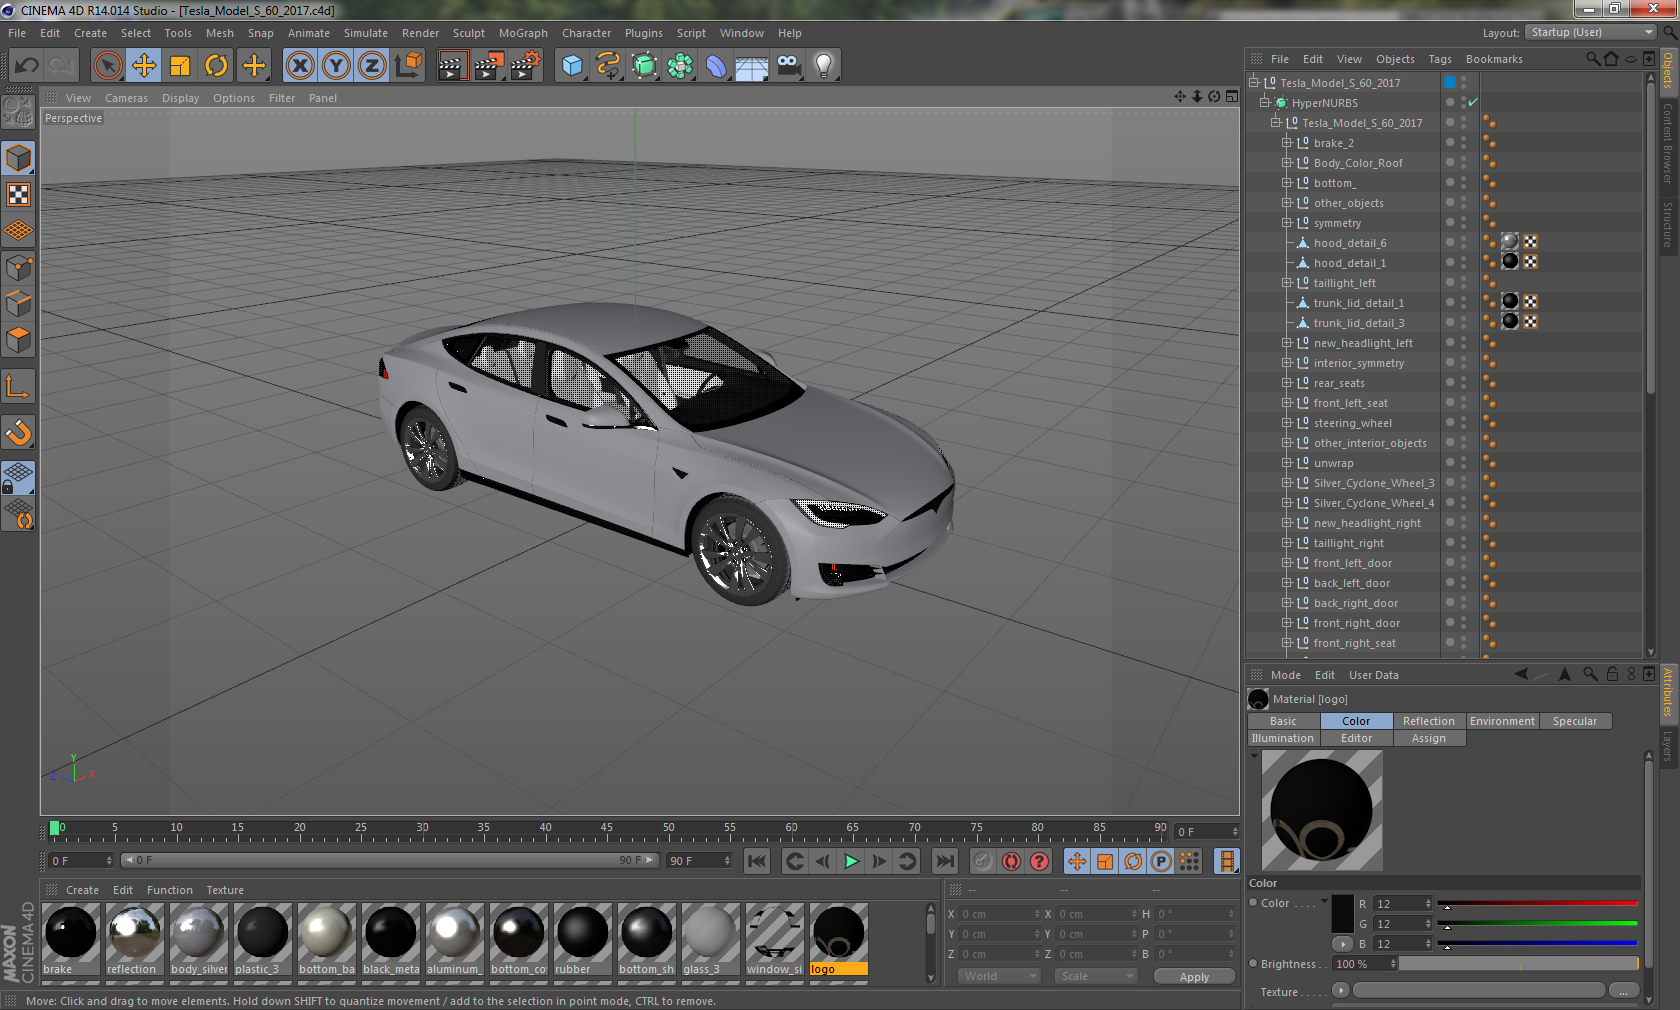Add a floor environment object
This screenshot has height=1010, width=1680.
pos(752,66)
